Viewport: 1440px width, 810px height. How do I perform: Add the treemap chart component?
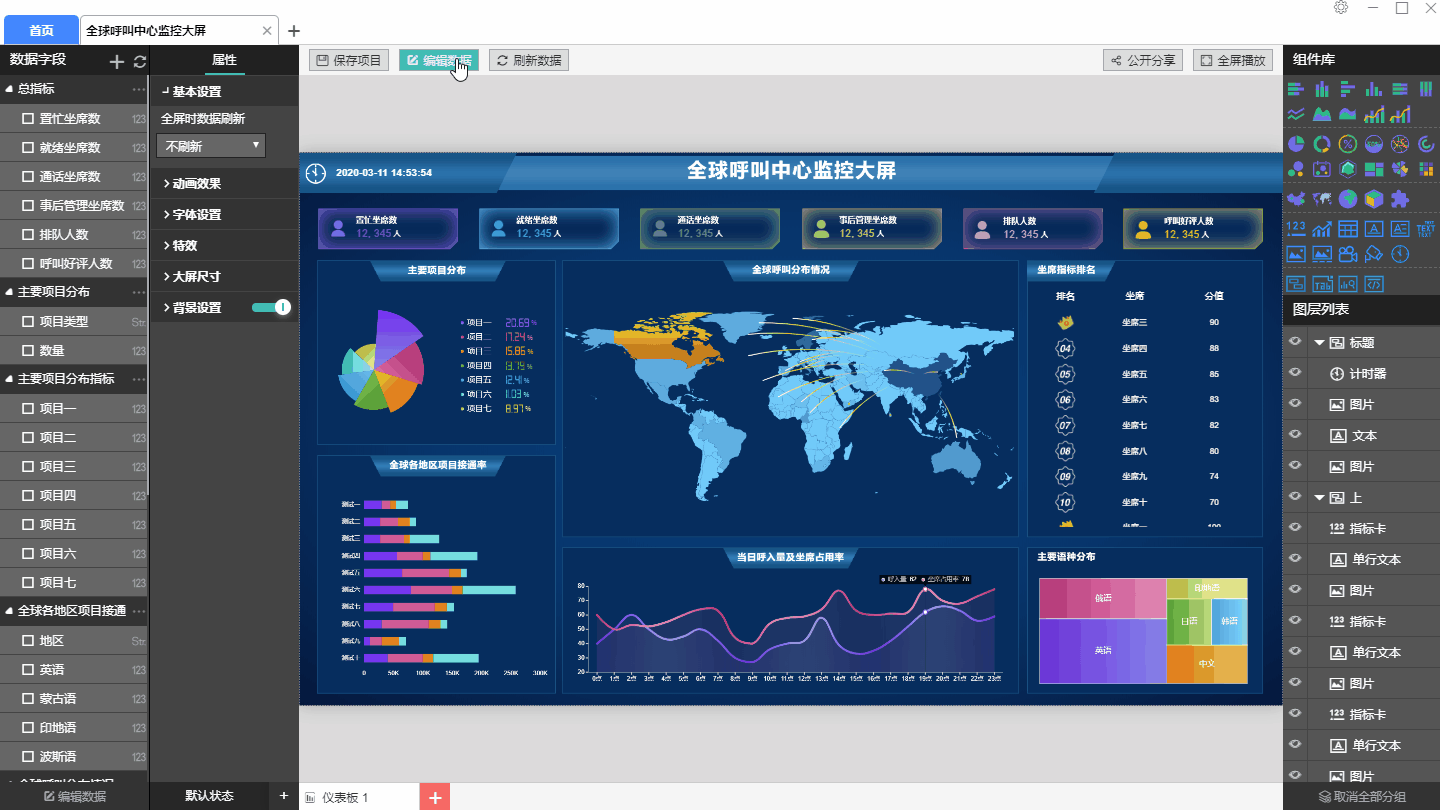tap(1374, 169)
